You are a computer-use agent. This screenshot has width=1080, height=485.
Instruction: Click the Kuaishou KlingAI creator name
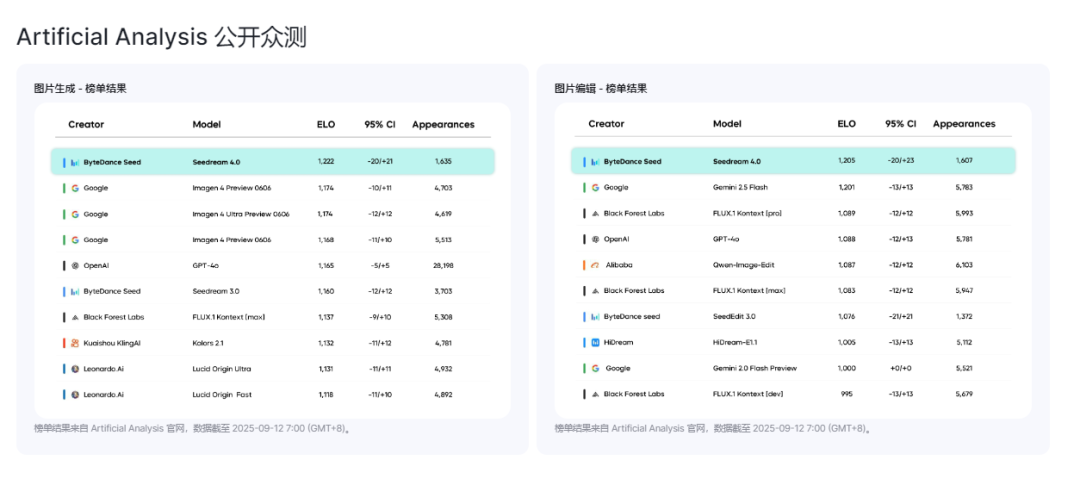[x=112, y=343]
